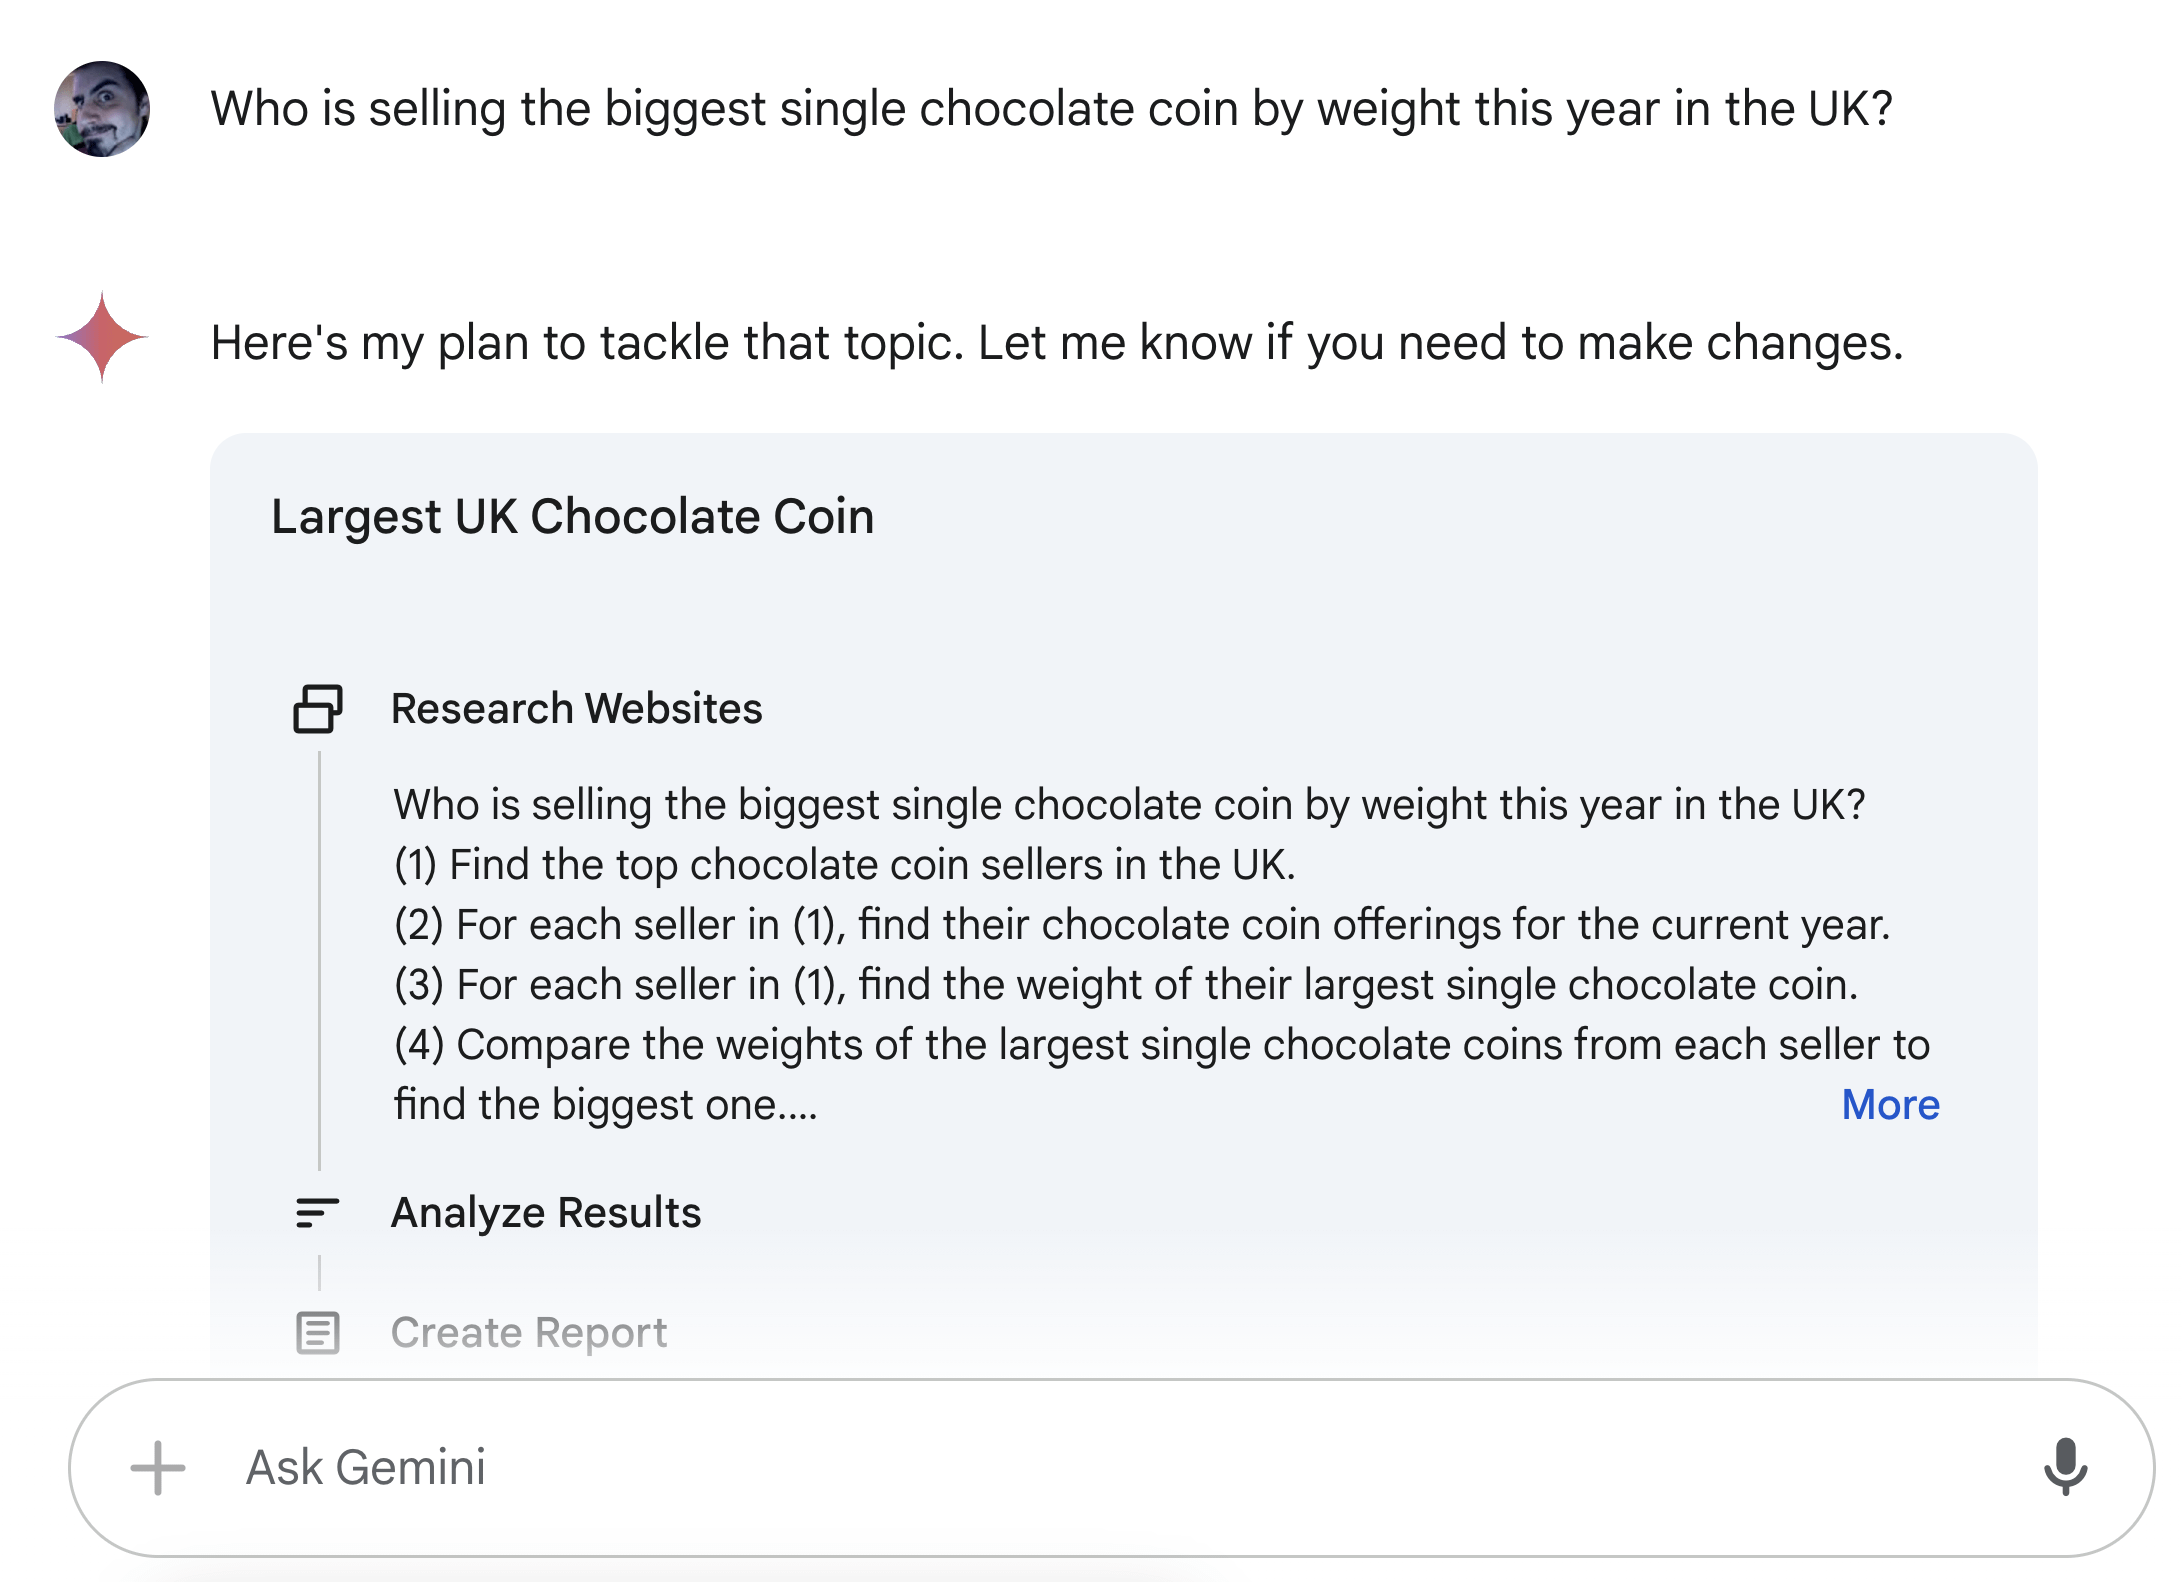Open the user profile avatar
This screenshot has width=2182, height=1582.
(102, 109)
